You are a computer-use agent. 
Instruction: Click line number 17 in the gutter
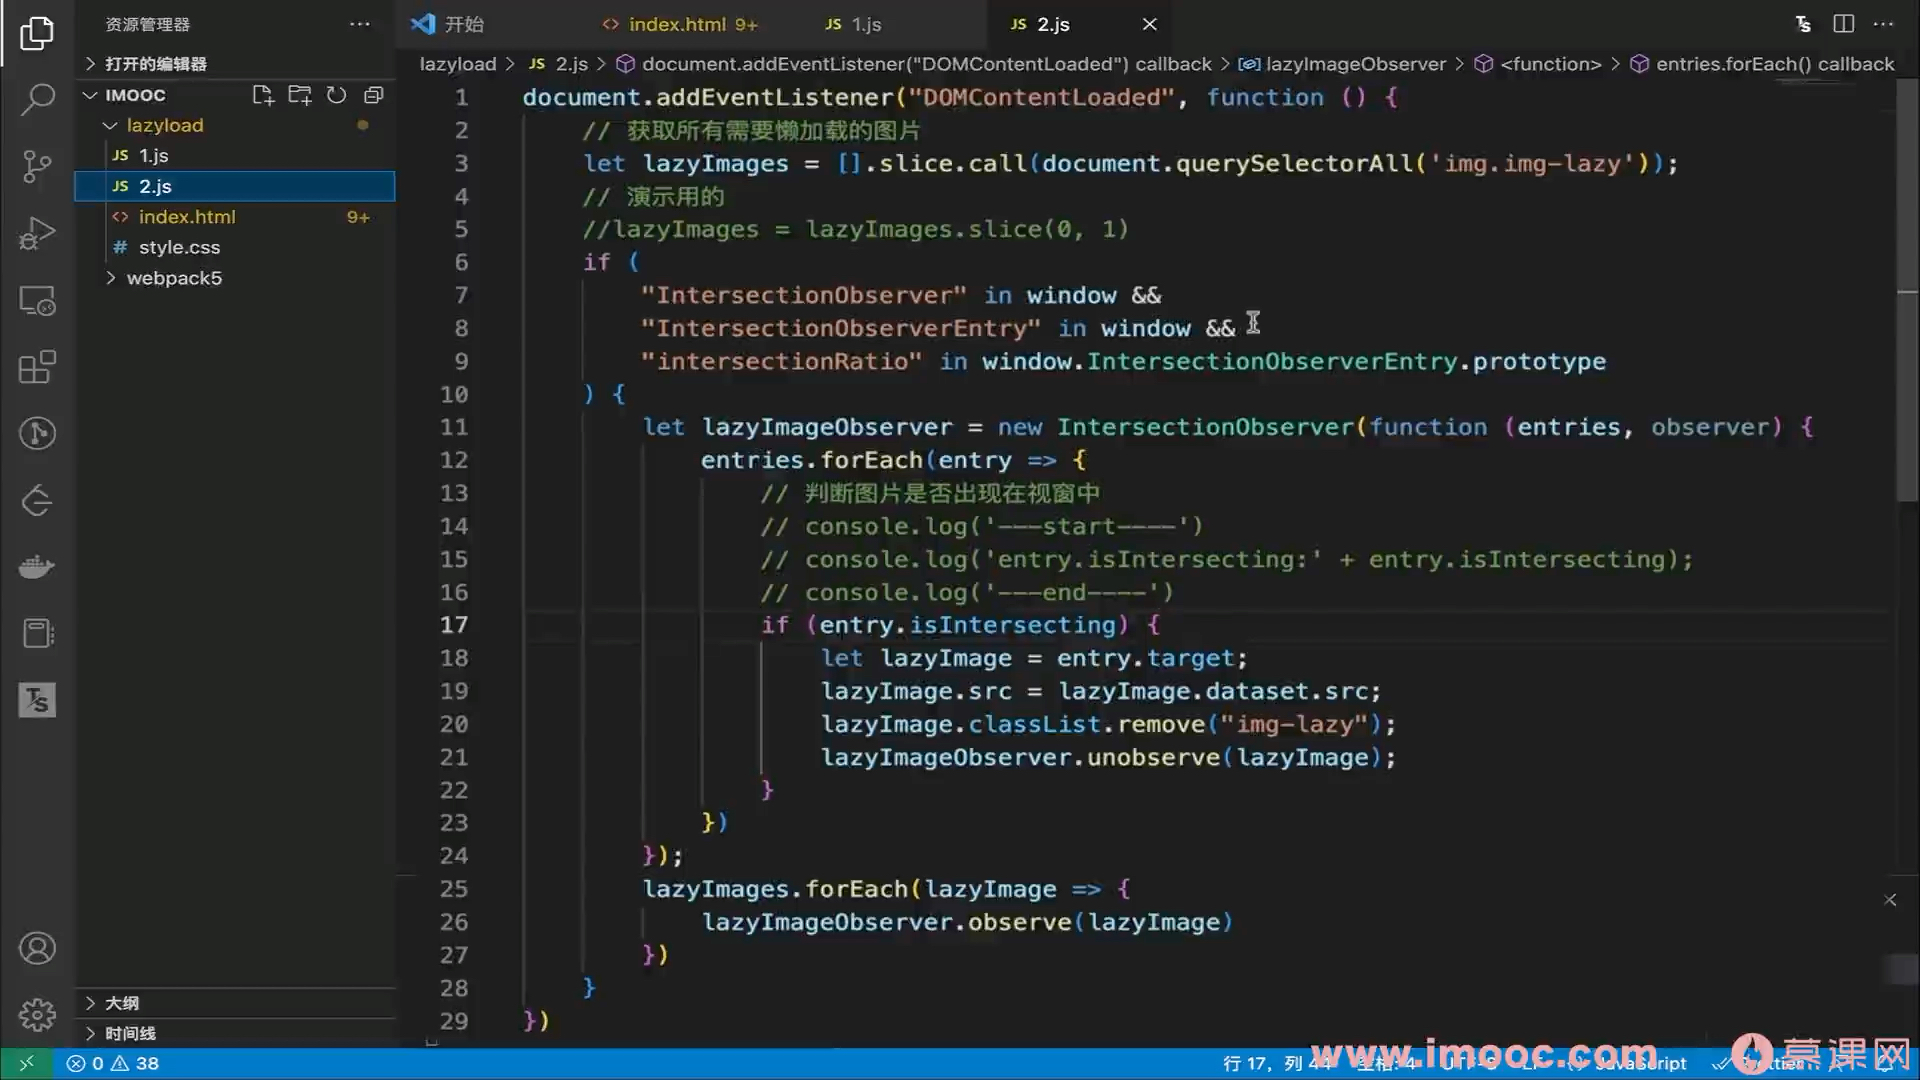coord(454,625)
